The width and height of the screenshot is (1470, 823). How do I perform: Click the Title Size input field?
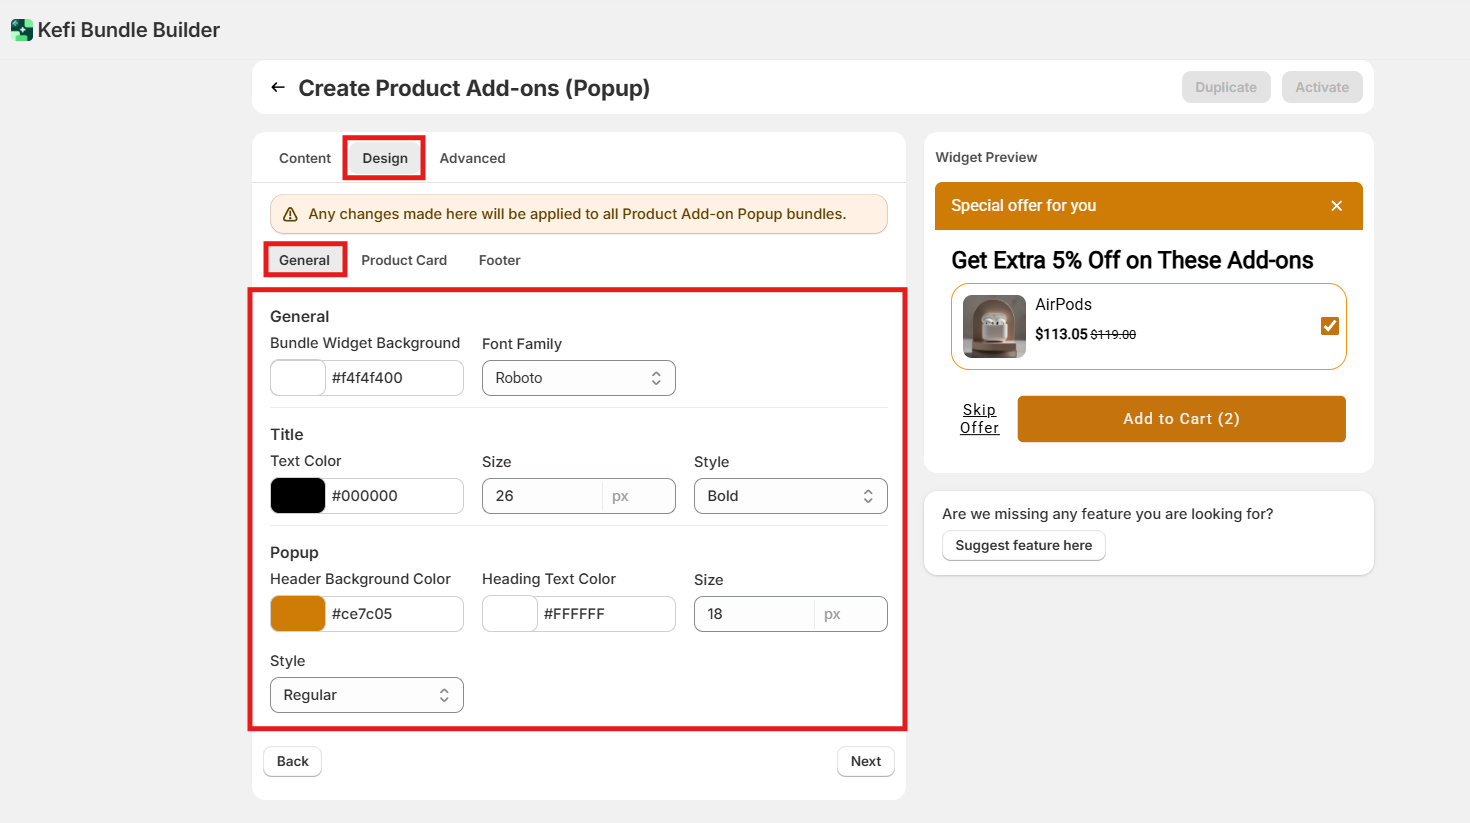[542, 496]
